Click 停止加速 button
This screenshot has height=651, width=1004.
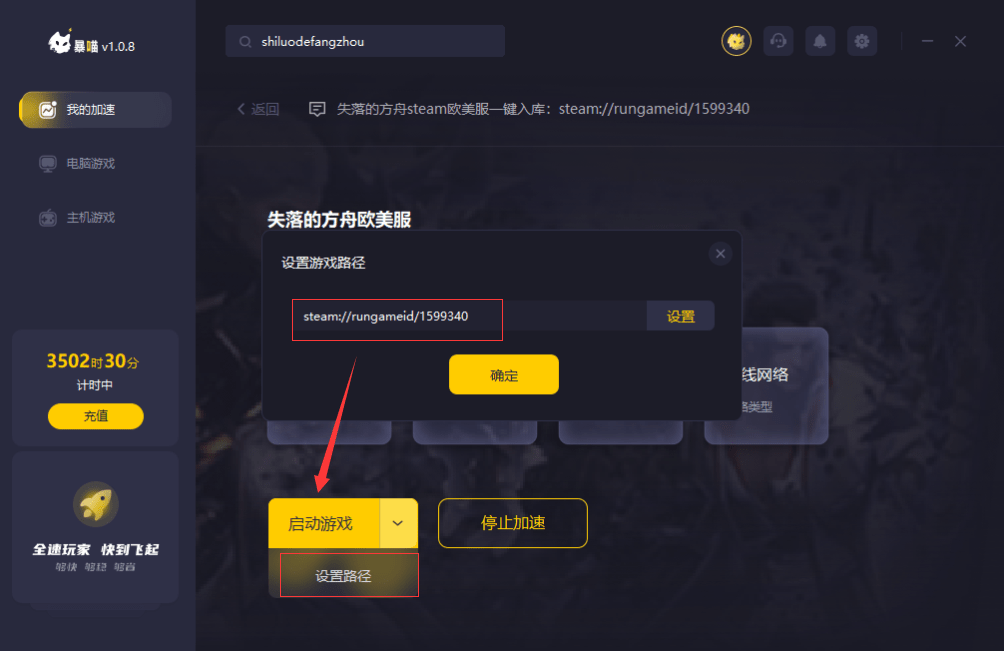pos(513,523)
